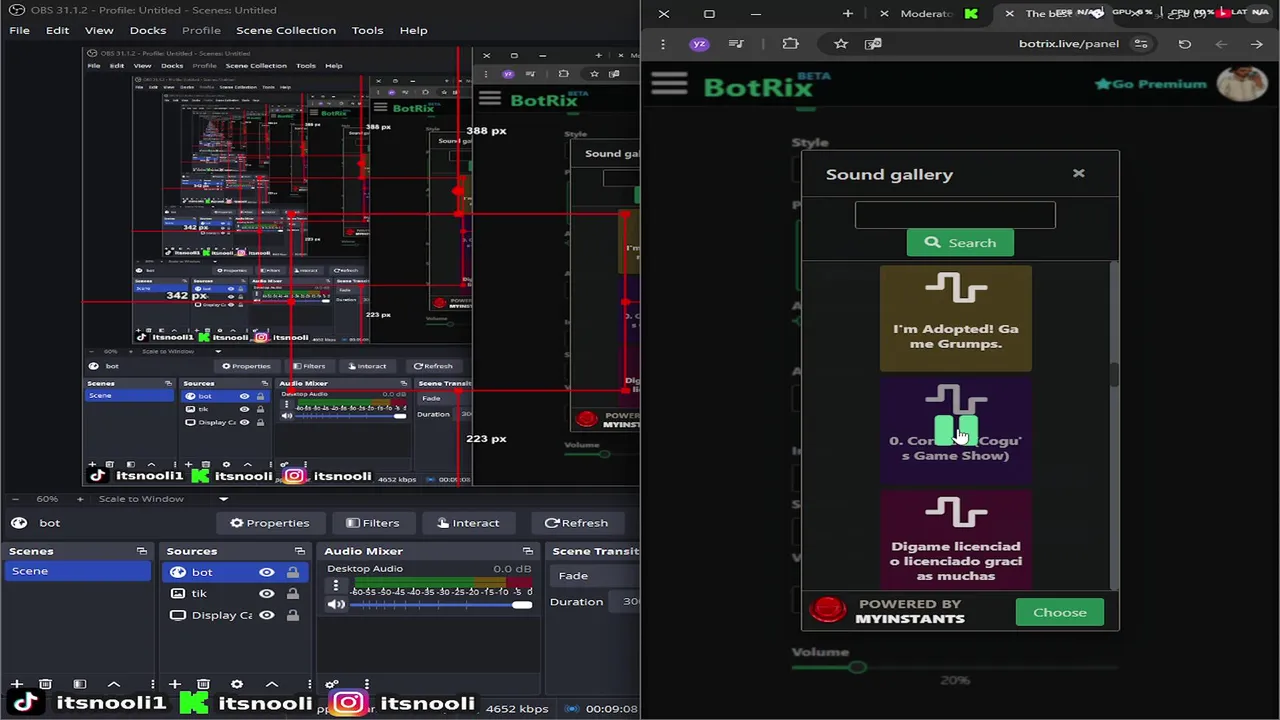Remove selected scene with trash icon

(x=45, y=684)
